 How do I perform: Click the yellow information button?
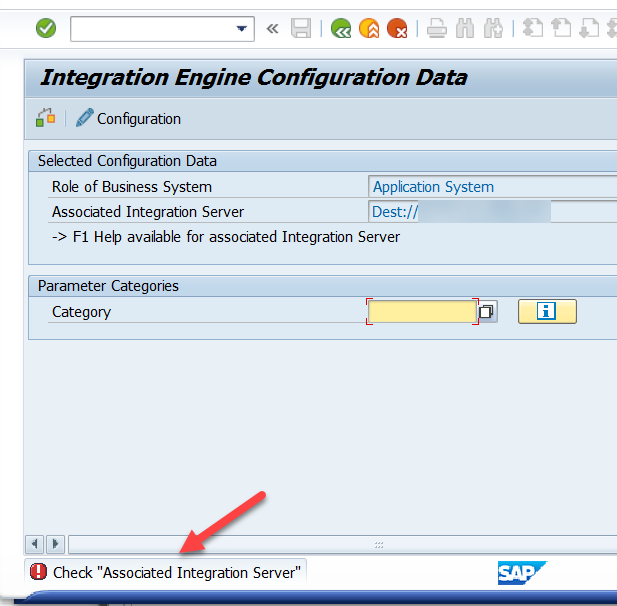(x=547, y=312)
